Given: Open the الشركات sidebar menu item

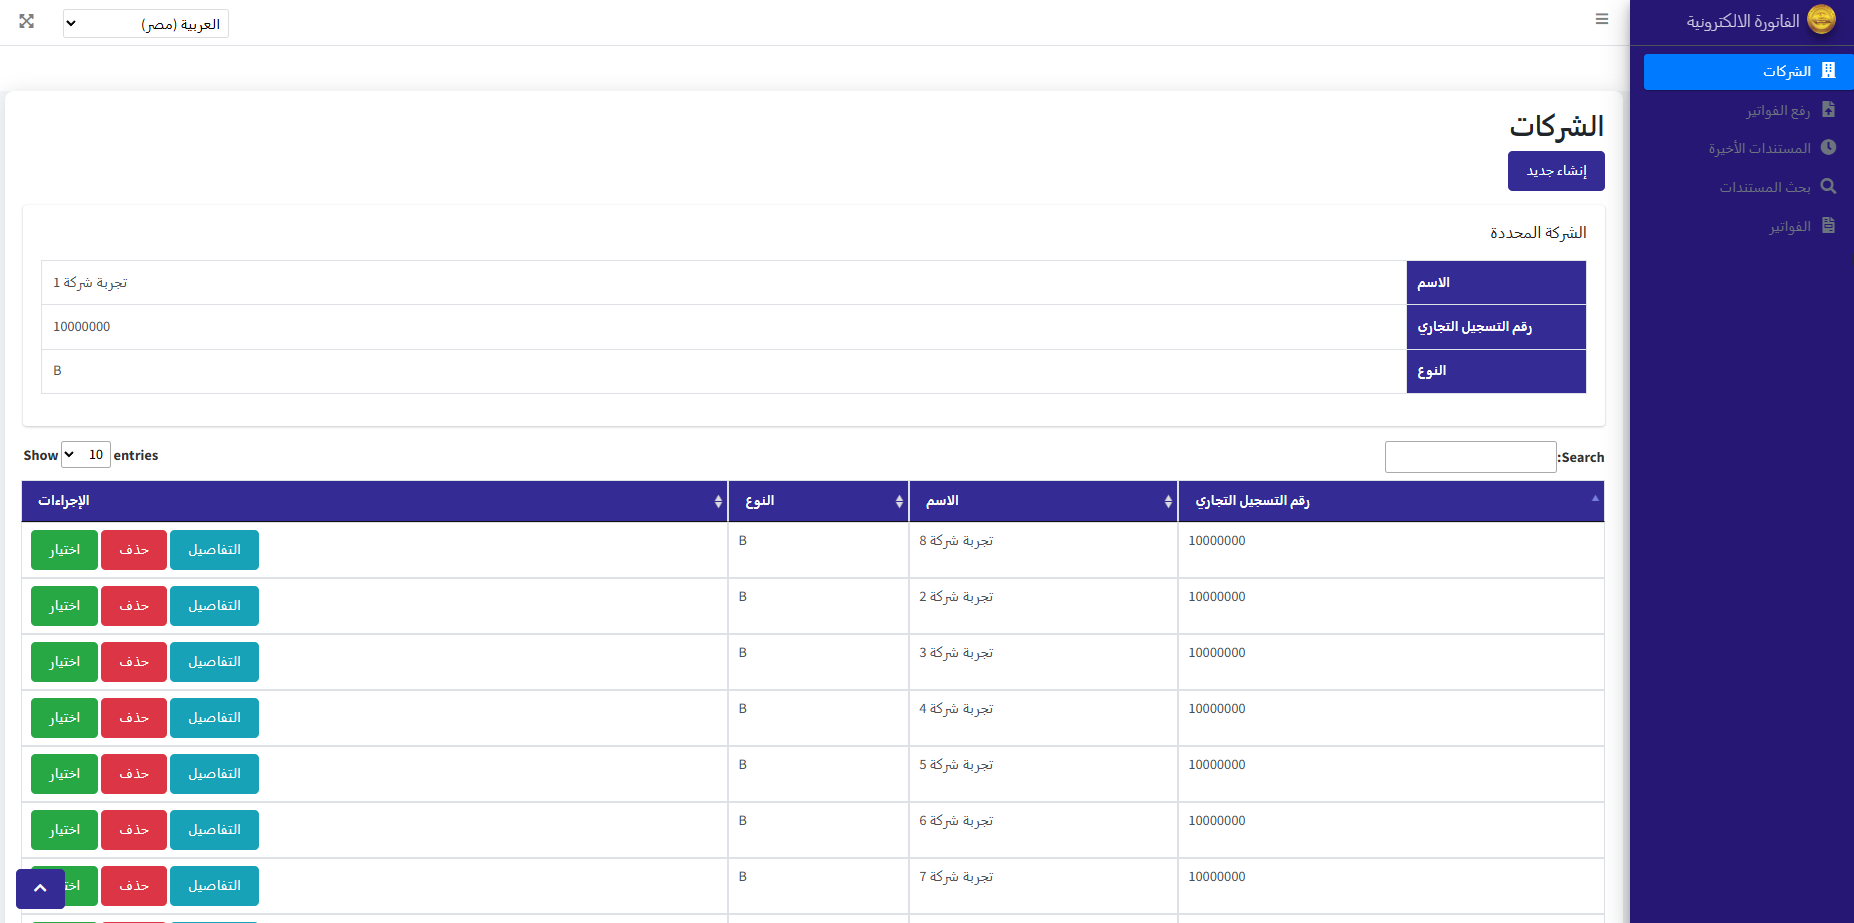Looking at the screenshot, I should coord(1749,72).
